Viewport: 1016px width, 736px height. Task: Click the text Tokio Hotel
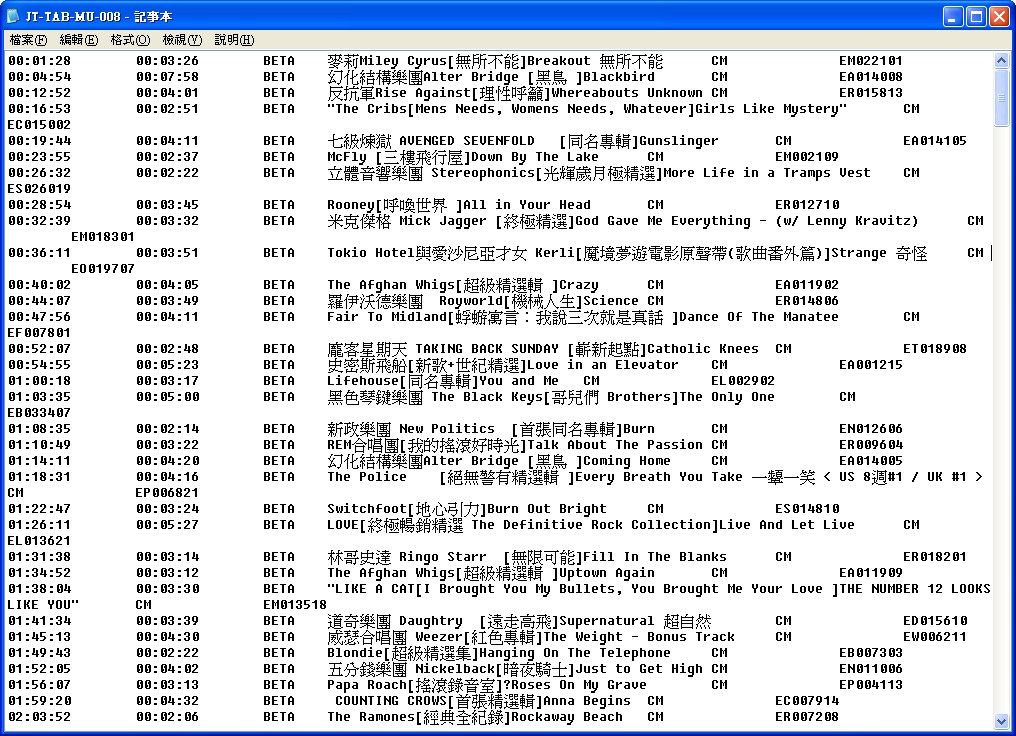pyautogui.click(x=371, y=253)
